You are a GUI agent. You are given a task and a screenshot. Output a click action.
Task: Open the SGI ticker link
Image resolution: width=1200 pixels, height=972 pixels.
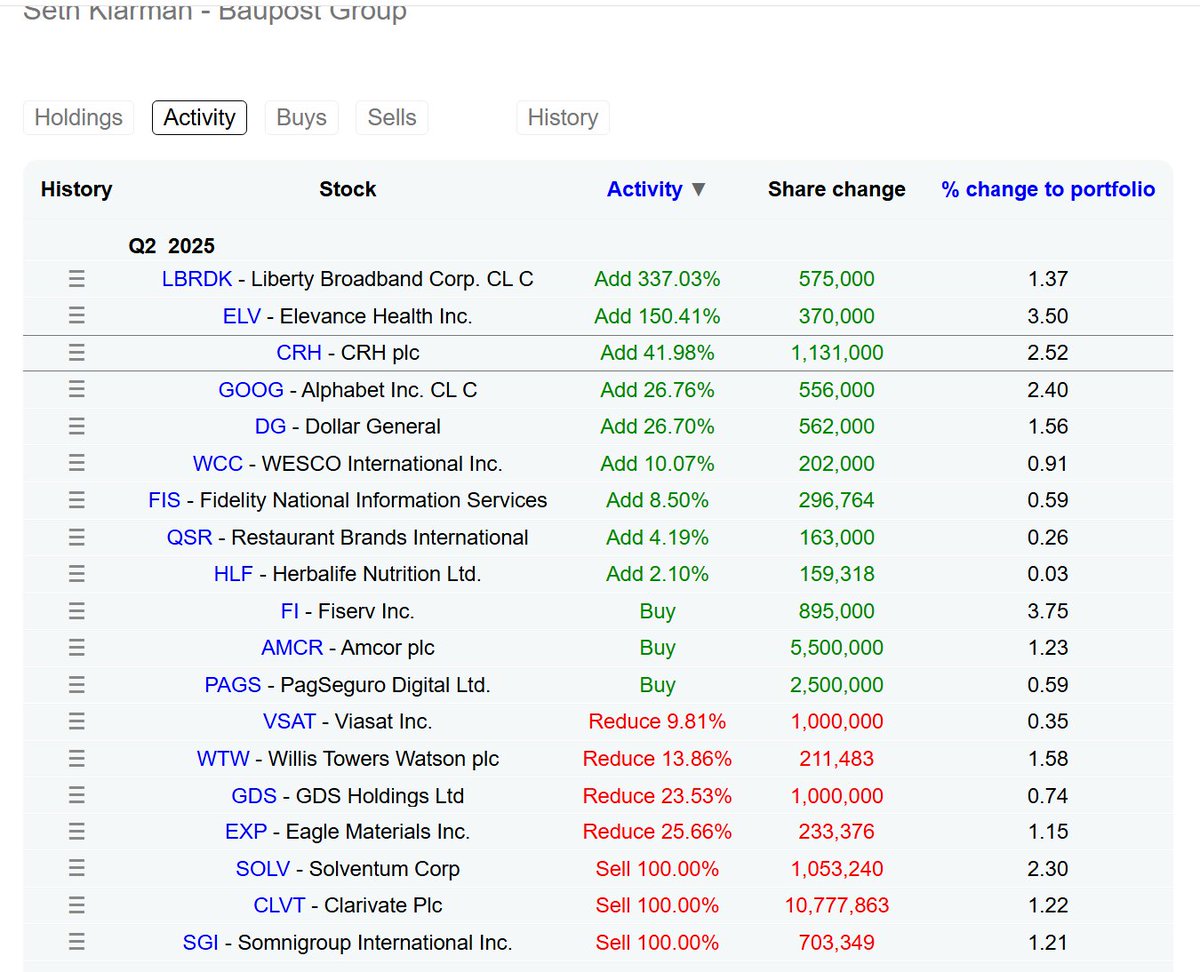(x=201, y=943)
